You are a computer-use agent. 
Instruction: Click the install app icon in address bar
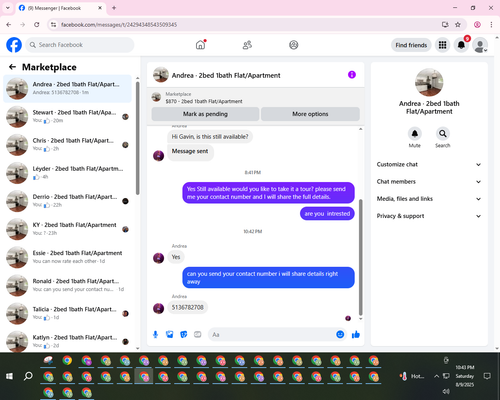coord(445,25)
